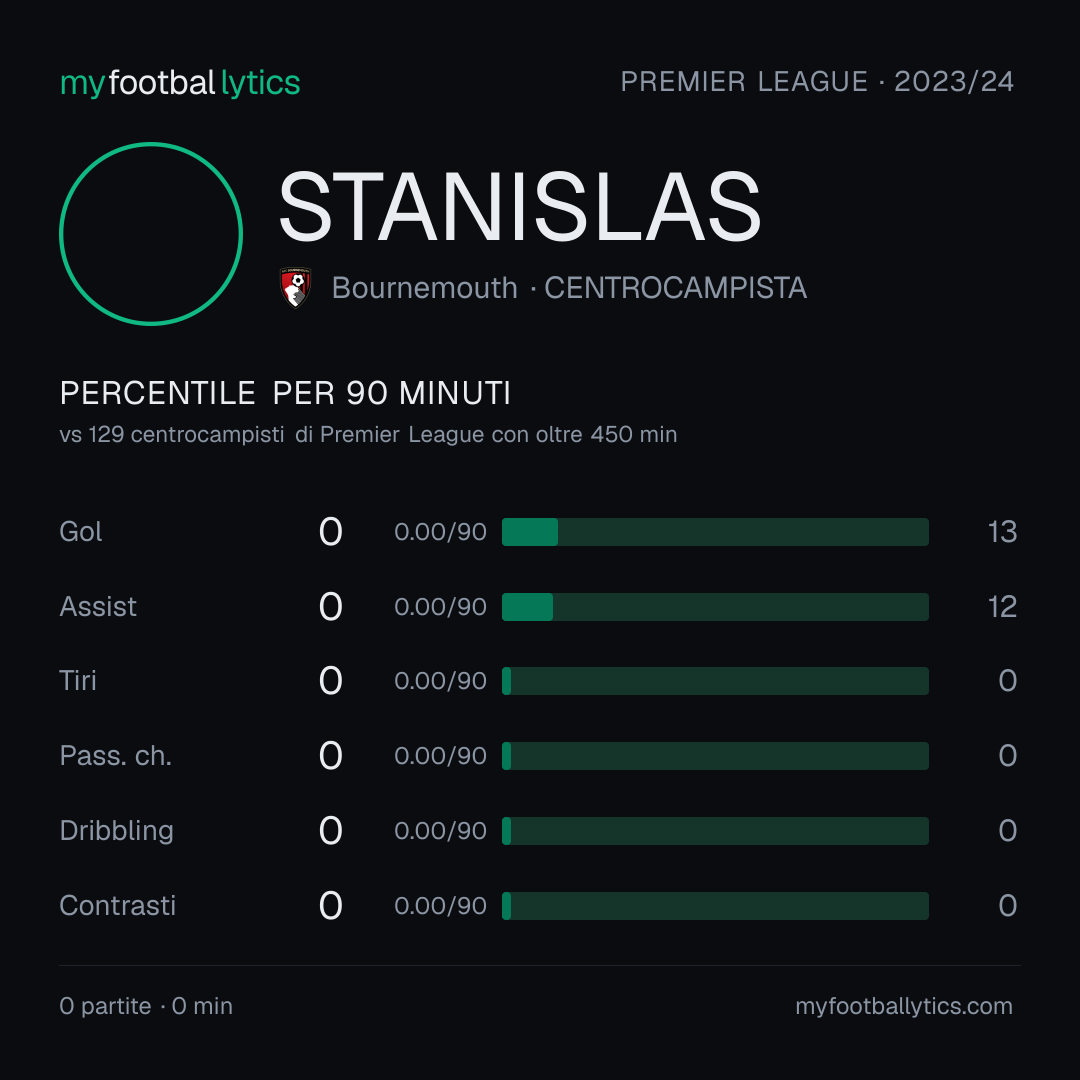
Task: Click the Dribbling stat label
Action: [116, 831]
